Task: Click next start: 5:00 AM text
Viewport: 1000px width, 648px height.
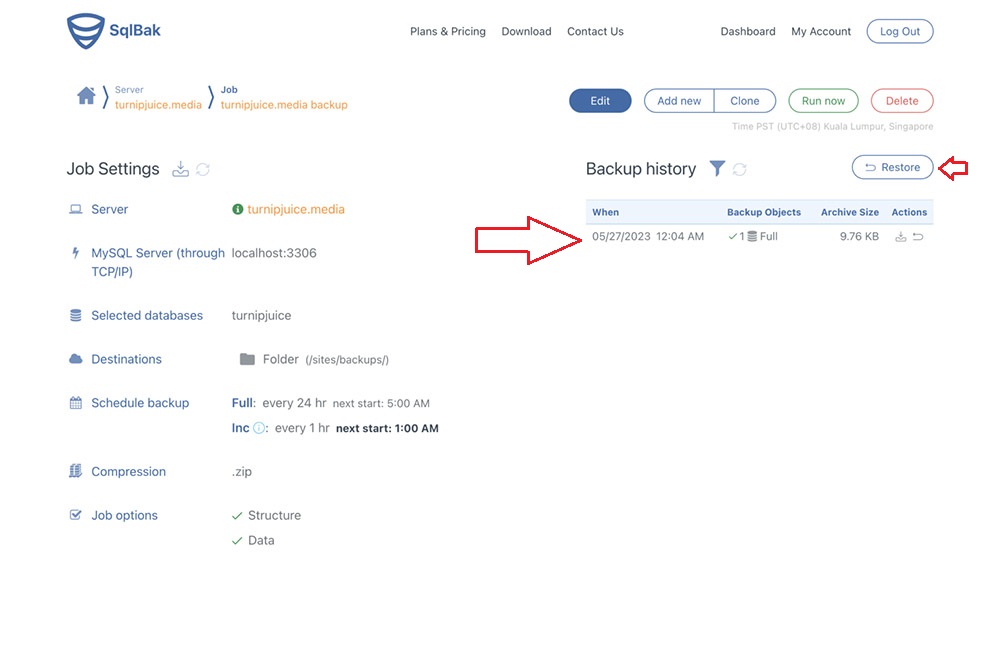Action: pos(381,404)
